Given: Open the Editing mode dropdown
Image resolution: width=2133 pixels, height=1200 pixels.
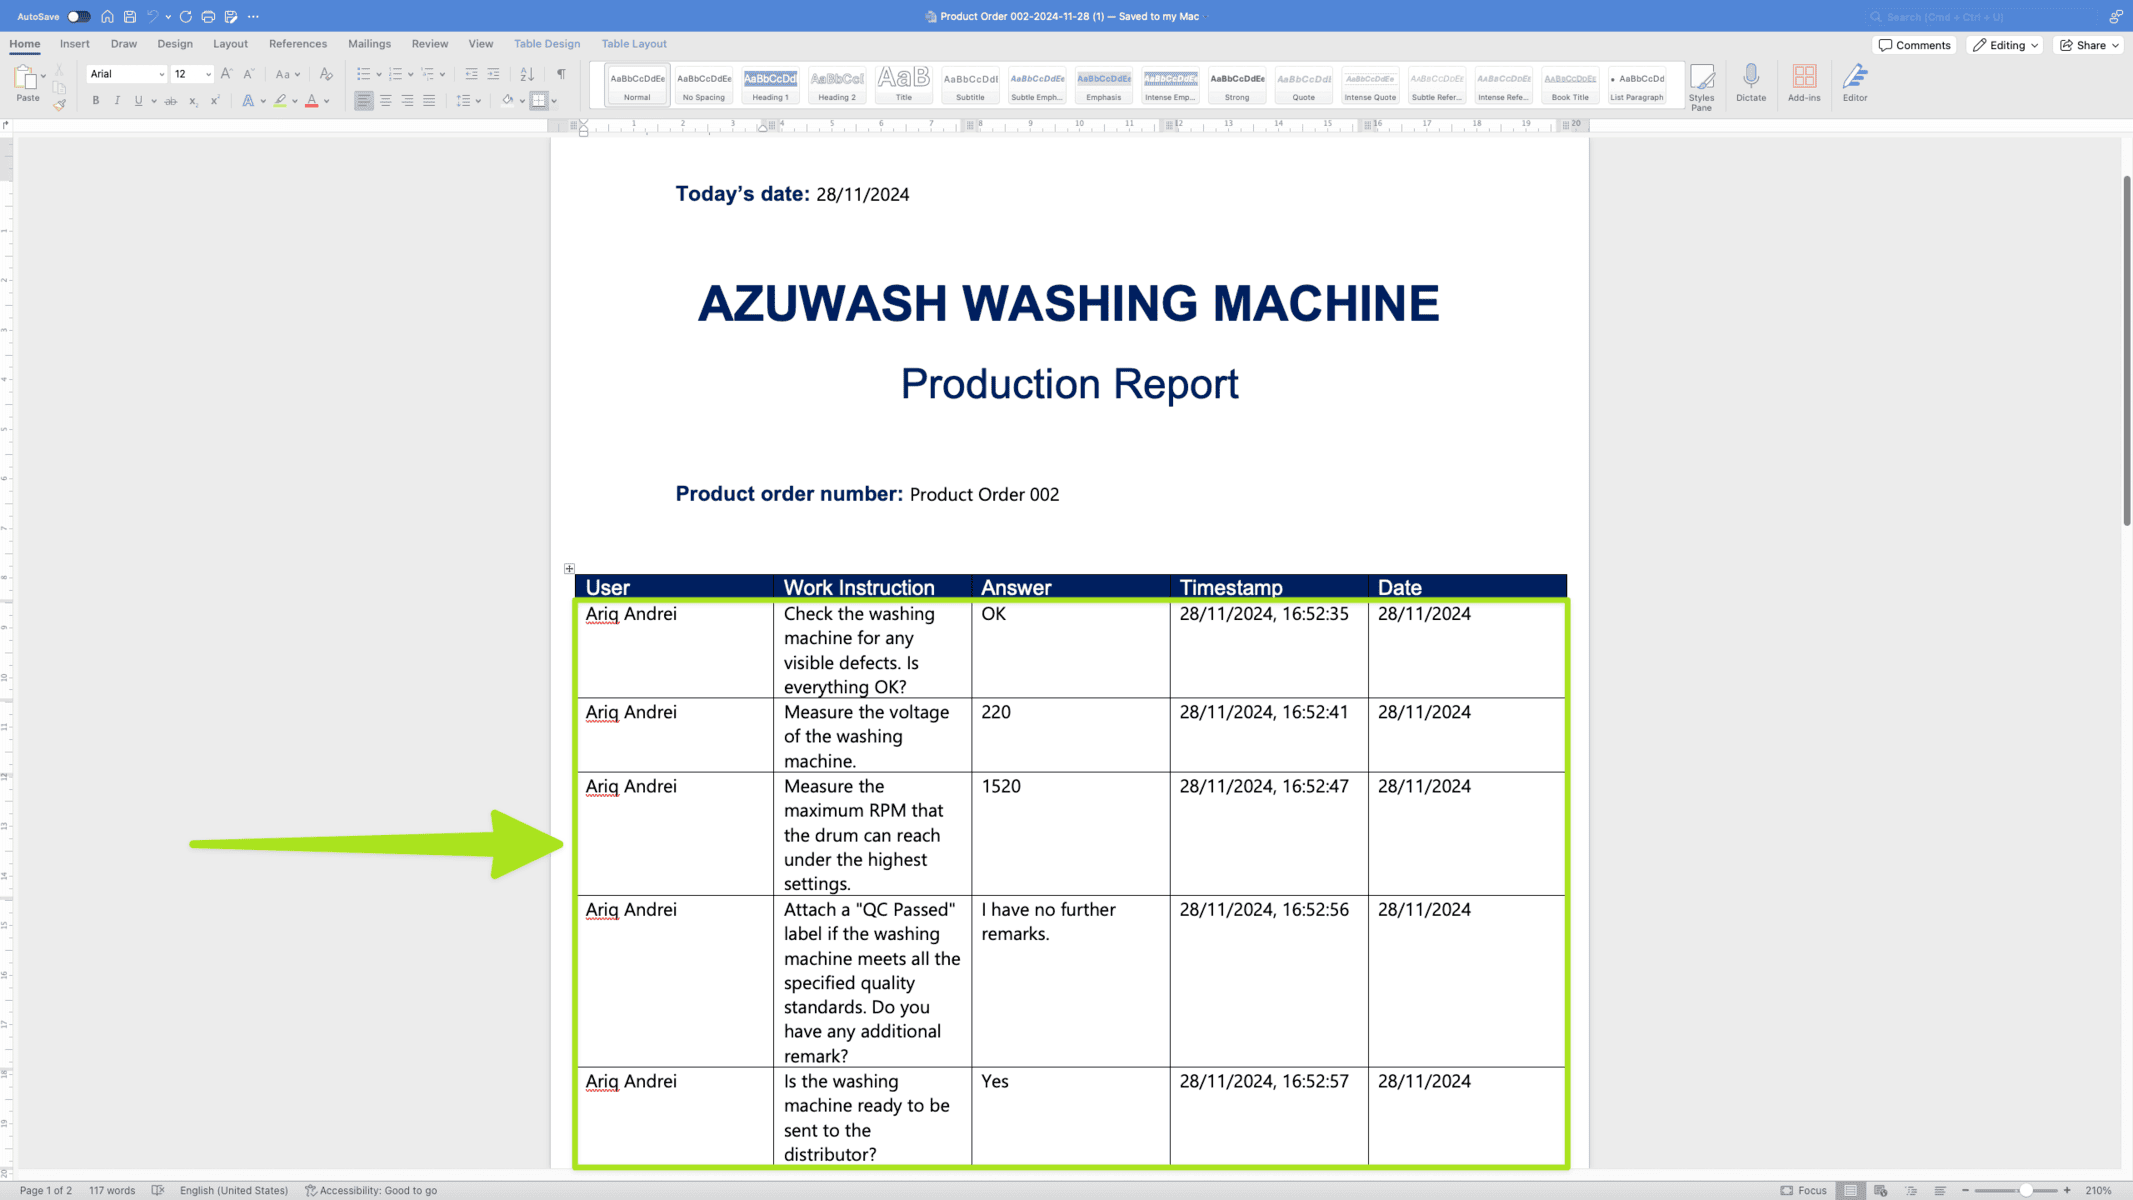Looking at the screenshot, I should 2004,45.
